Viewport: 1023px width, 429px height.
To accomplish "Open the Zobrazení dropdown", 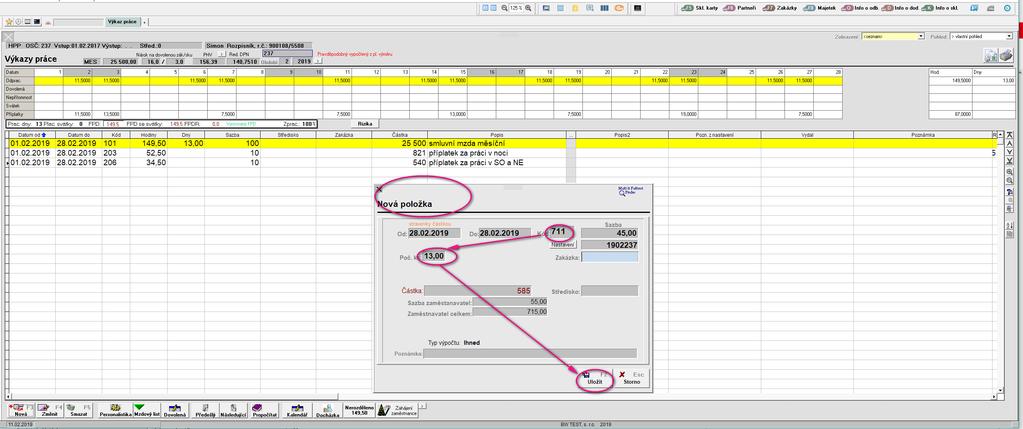I will [893, 37].
